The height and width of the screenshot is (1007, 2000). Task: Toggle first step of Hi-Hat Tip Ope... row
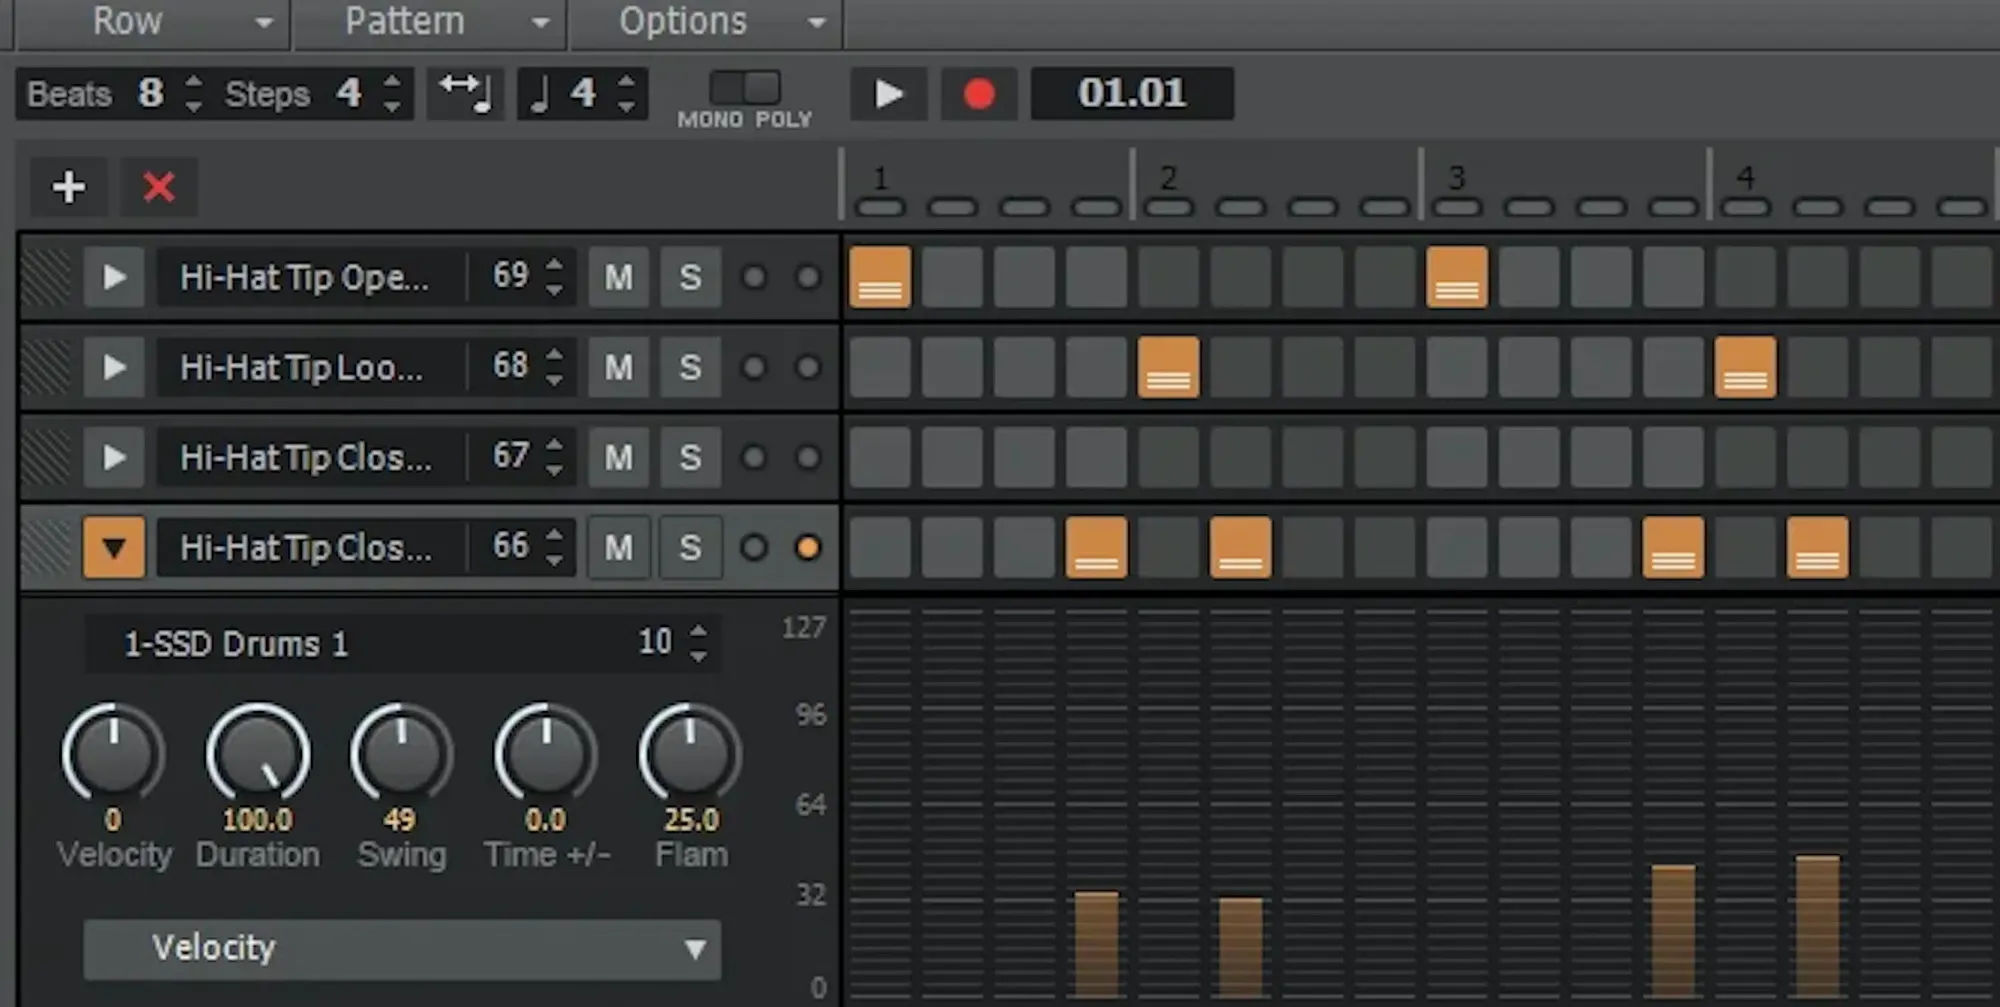click(x=880, y=277)
